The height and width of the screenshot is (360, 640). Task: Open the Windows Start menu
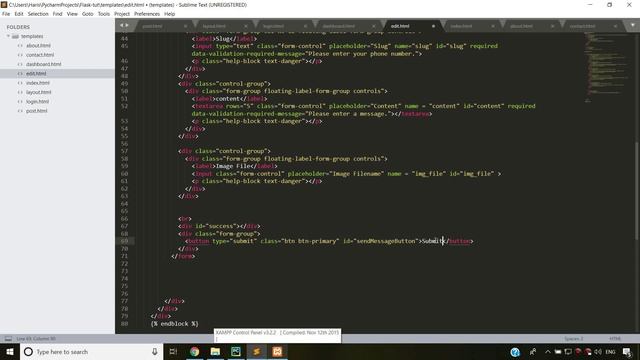pos(10,351)
